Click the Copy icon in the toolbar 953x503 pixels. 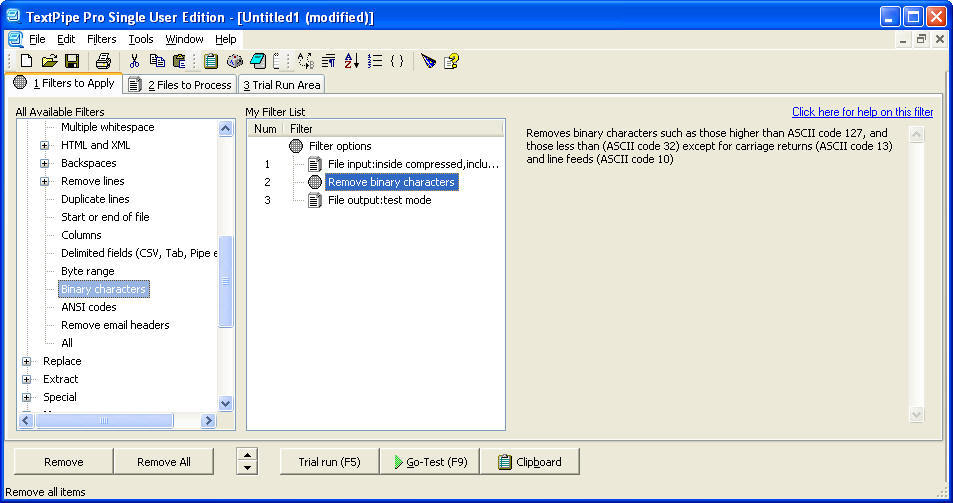(157, 61)
